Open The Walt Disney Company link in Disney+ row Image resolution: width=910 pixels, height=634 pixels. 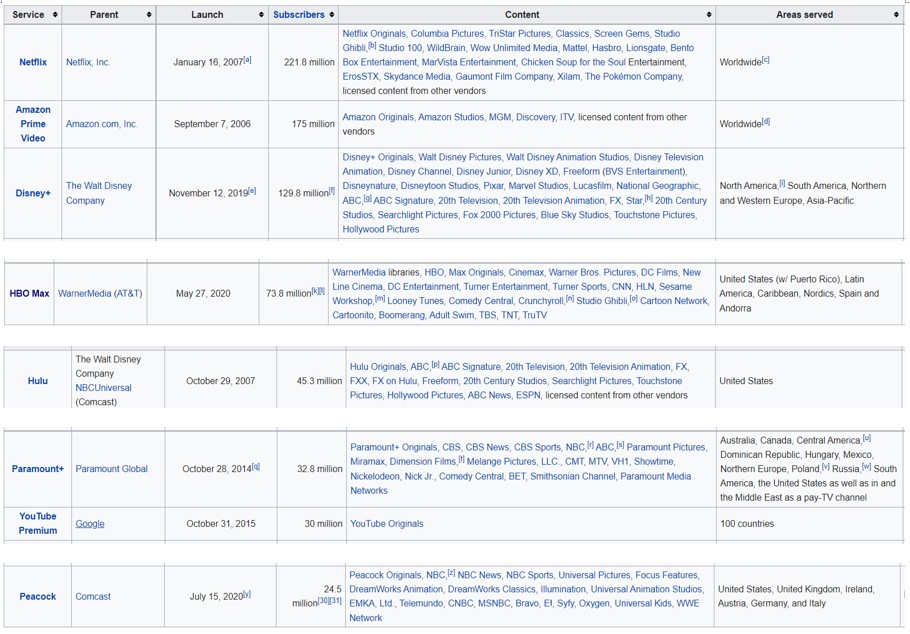[99, 193]
